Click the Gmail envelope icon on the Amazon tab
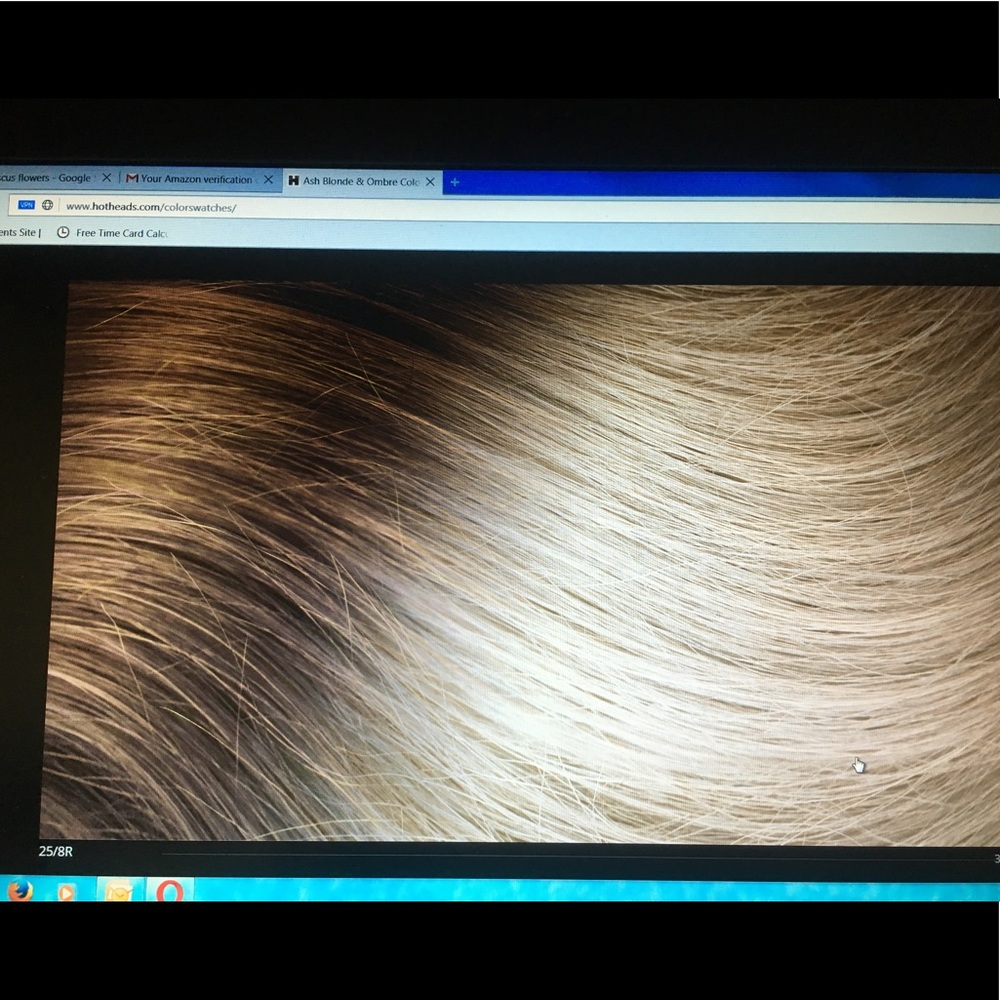 coord(131,179)
